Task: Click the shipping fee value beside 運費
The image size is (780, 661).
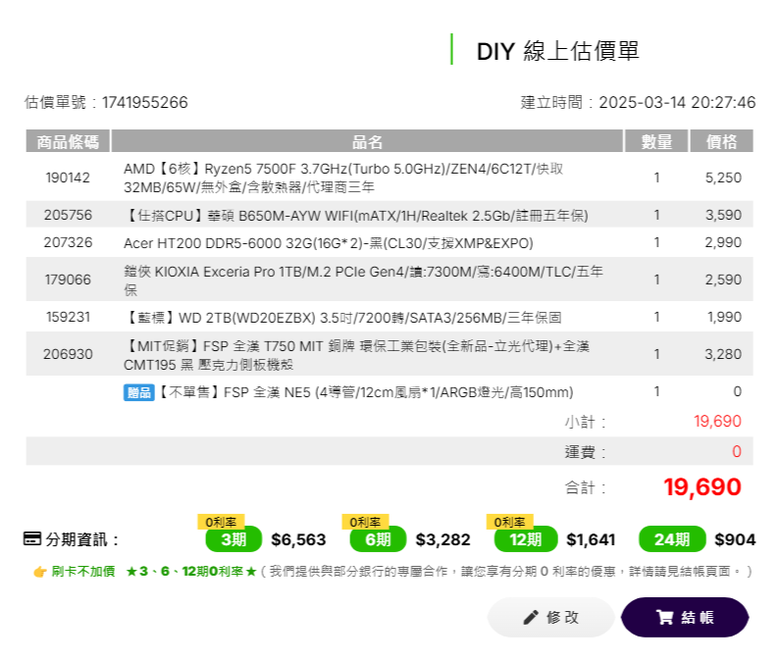Action: pos(737,452)
